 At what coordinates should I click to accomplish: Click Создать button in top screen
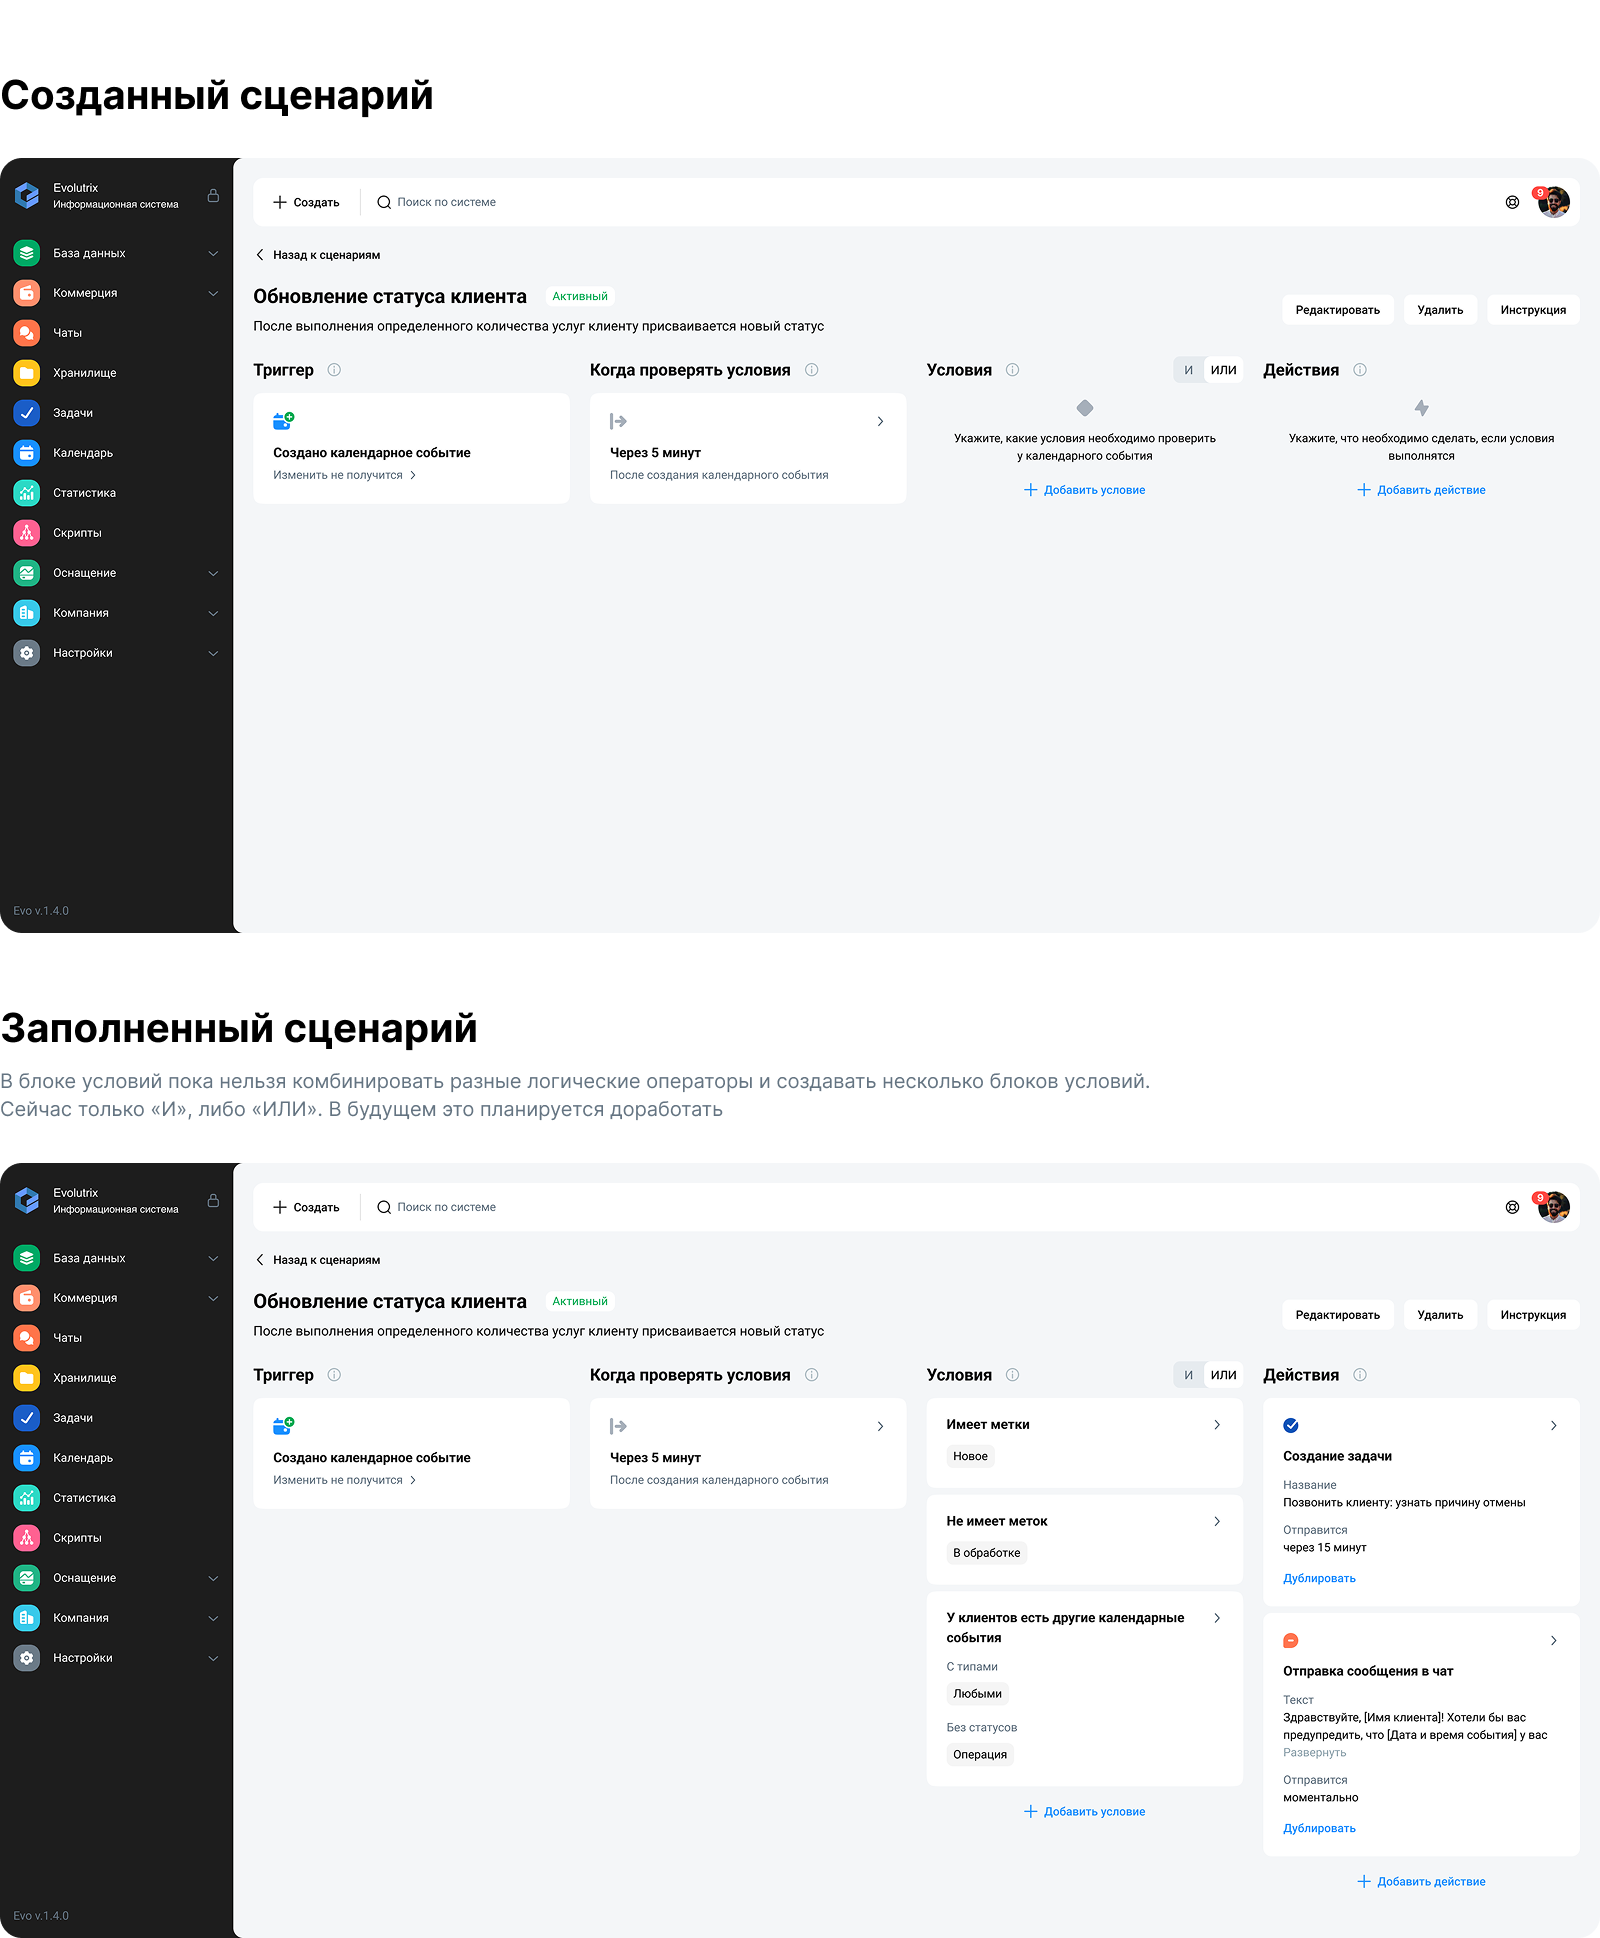306,202
